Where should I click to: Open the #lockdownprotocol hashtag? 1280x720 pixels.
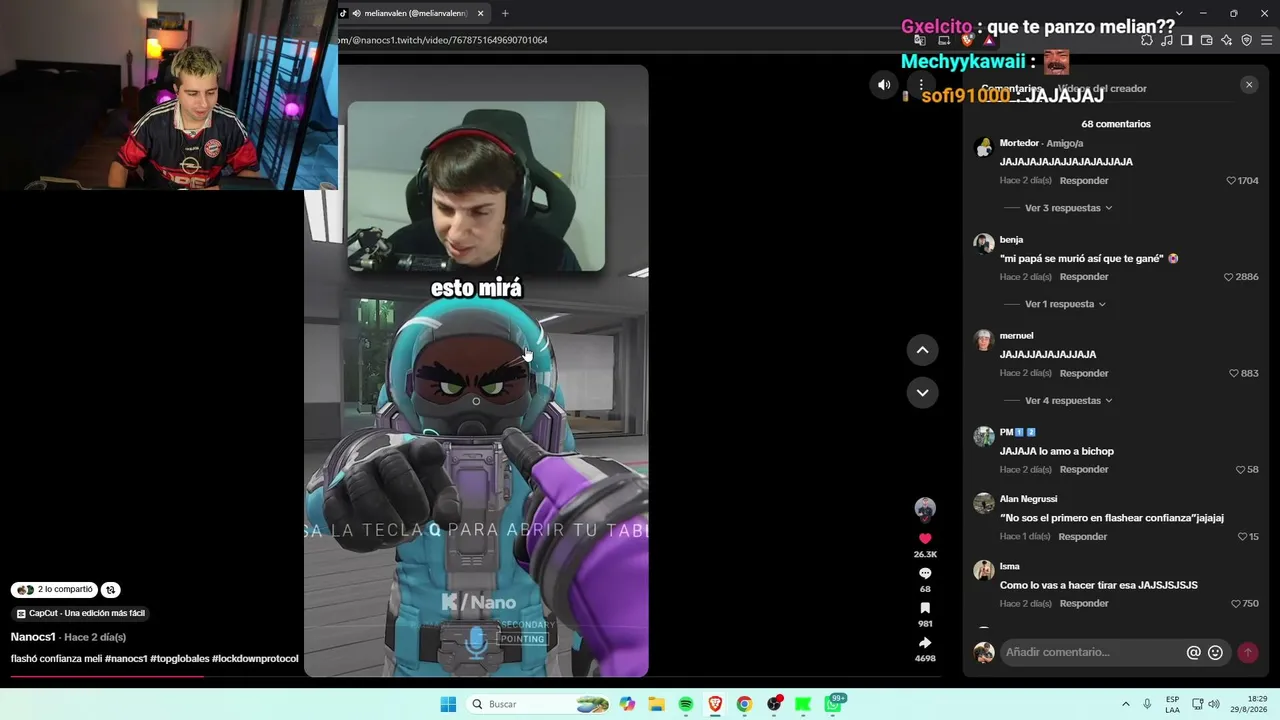click(x=255, y=659)
